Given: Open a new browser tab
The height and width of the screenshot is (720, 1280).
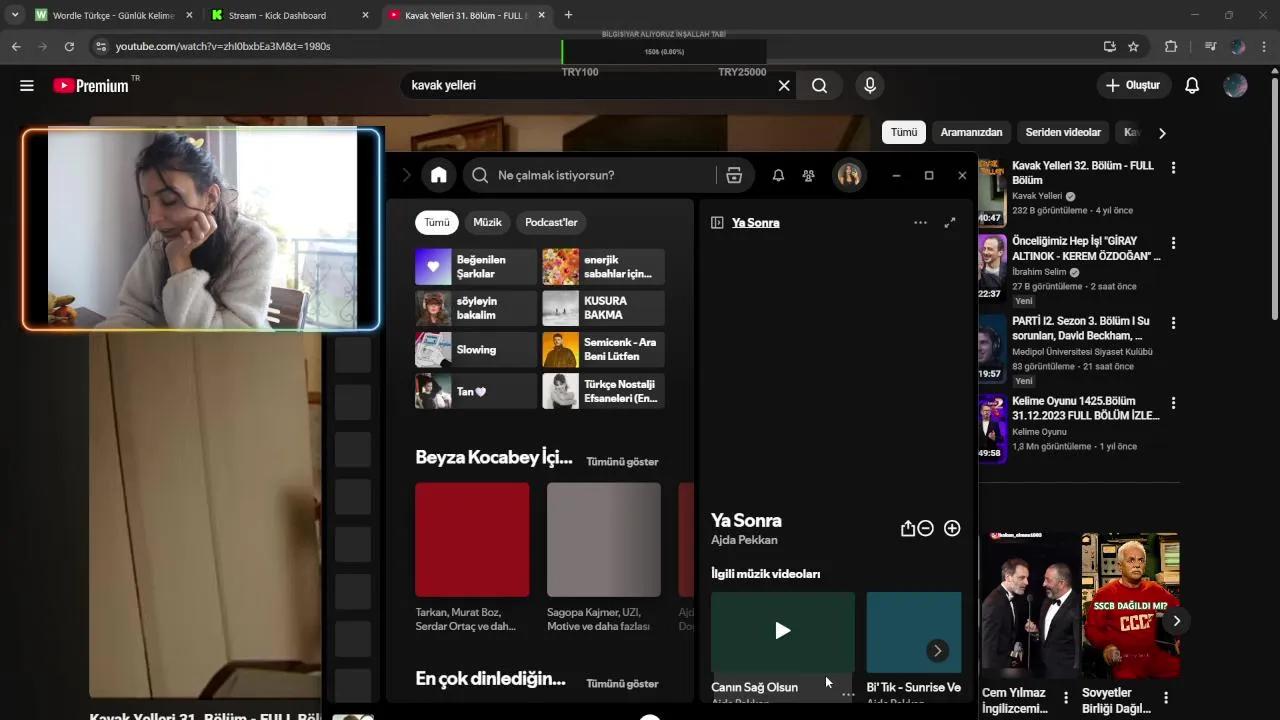Looking at the screenshot, I should 569,15.
